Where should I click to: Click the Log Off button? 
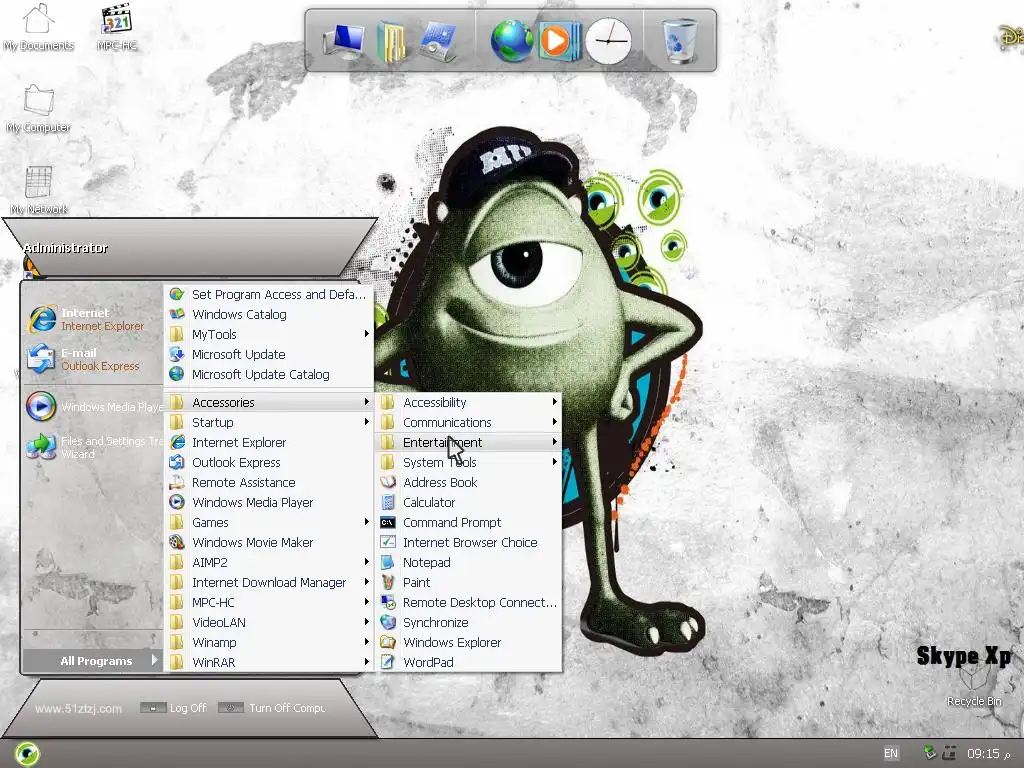pos(174,708)
